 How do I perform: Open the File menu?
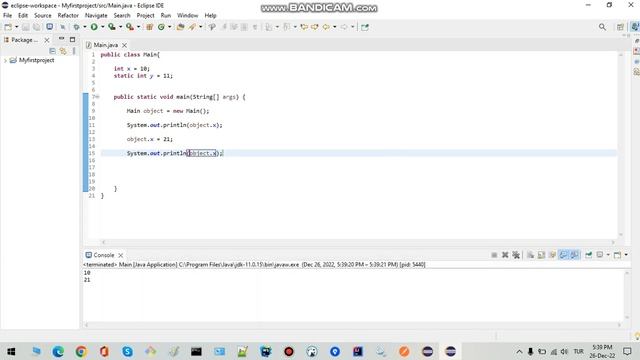(x=7, y=16)
